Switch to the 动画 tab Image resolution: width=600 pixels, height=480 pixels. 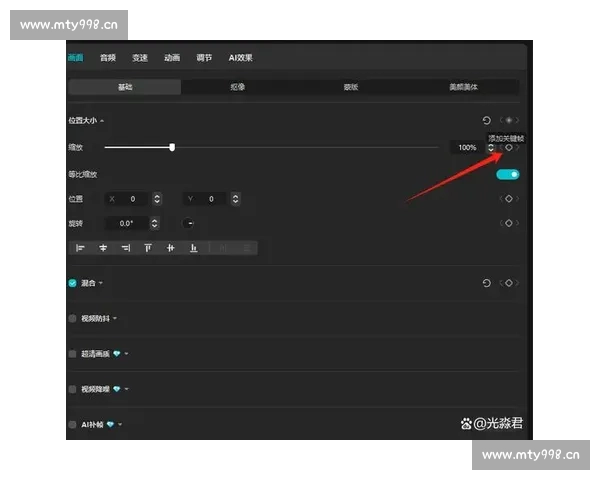point(172,58)
